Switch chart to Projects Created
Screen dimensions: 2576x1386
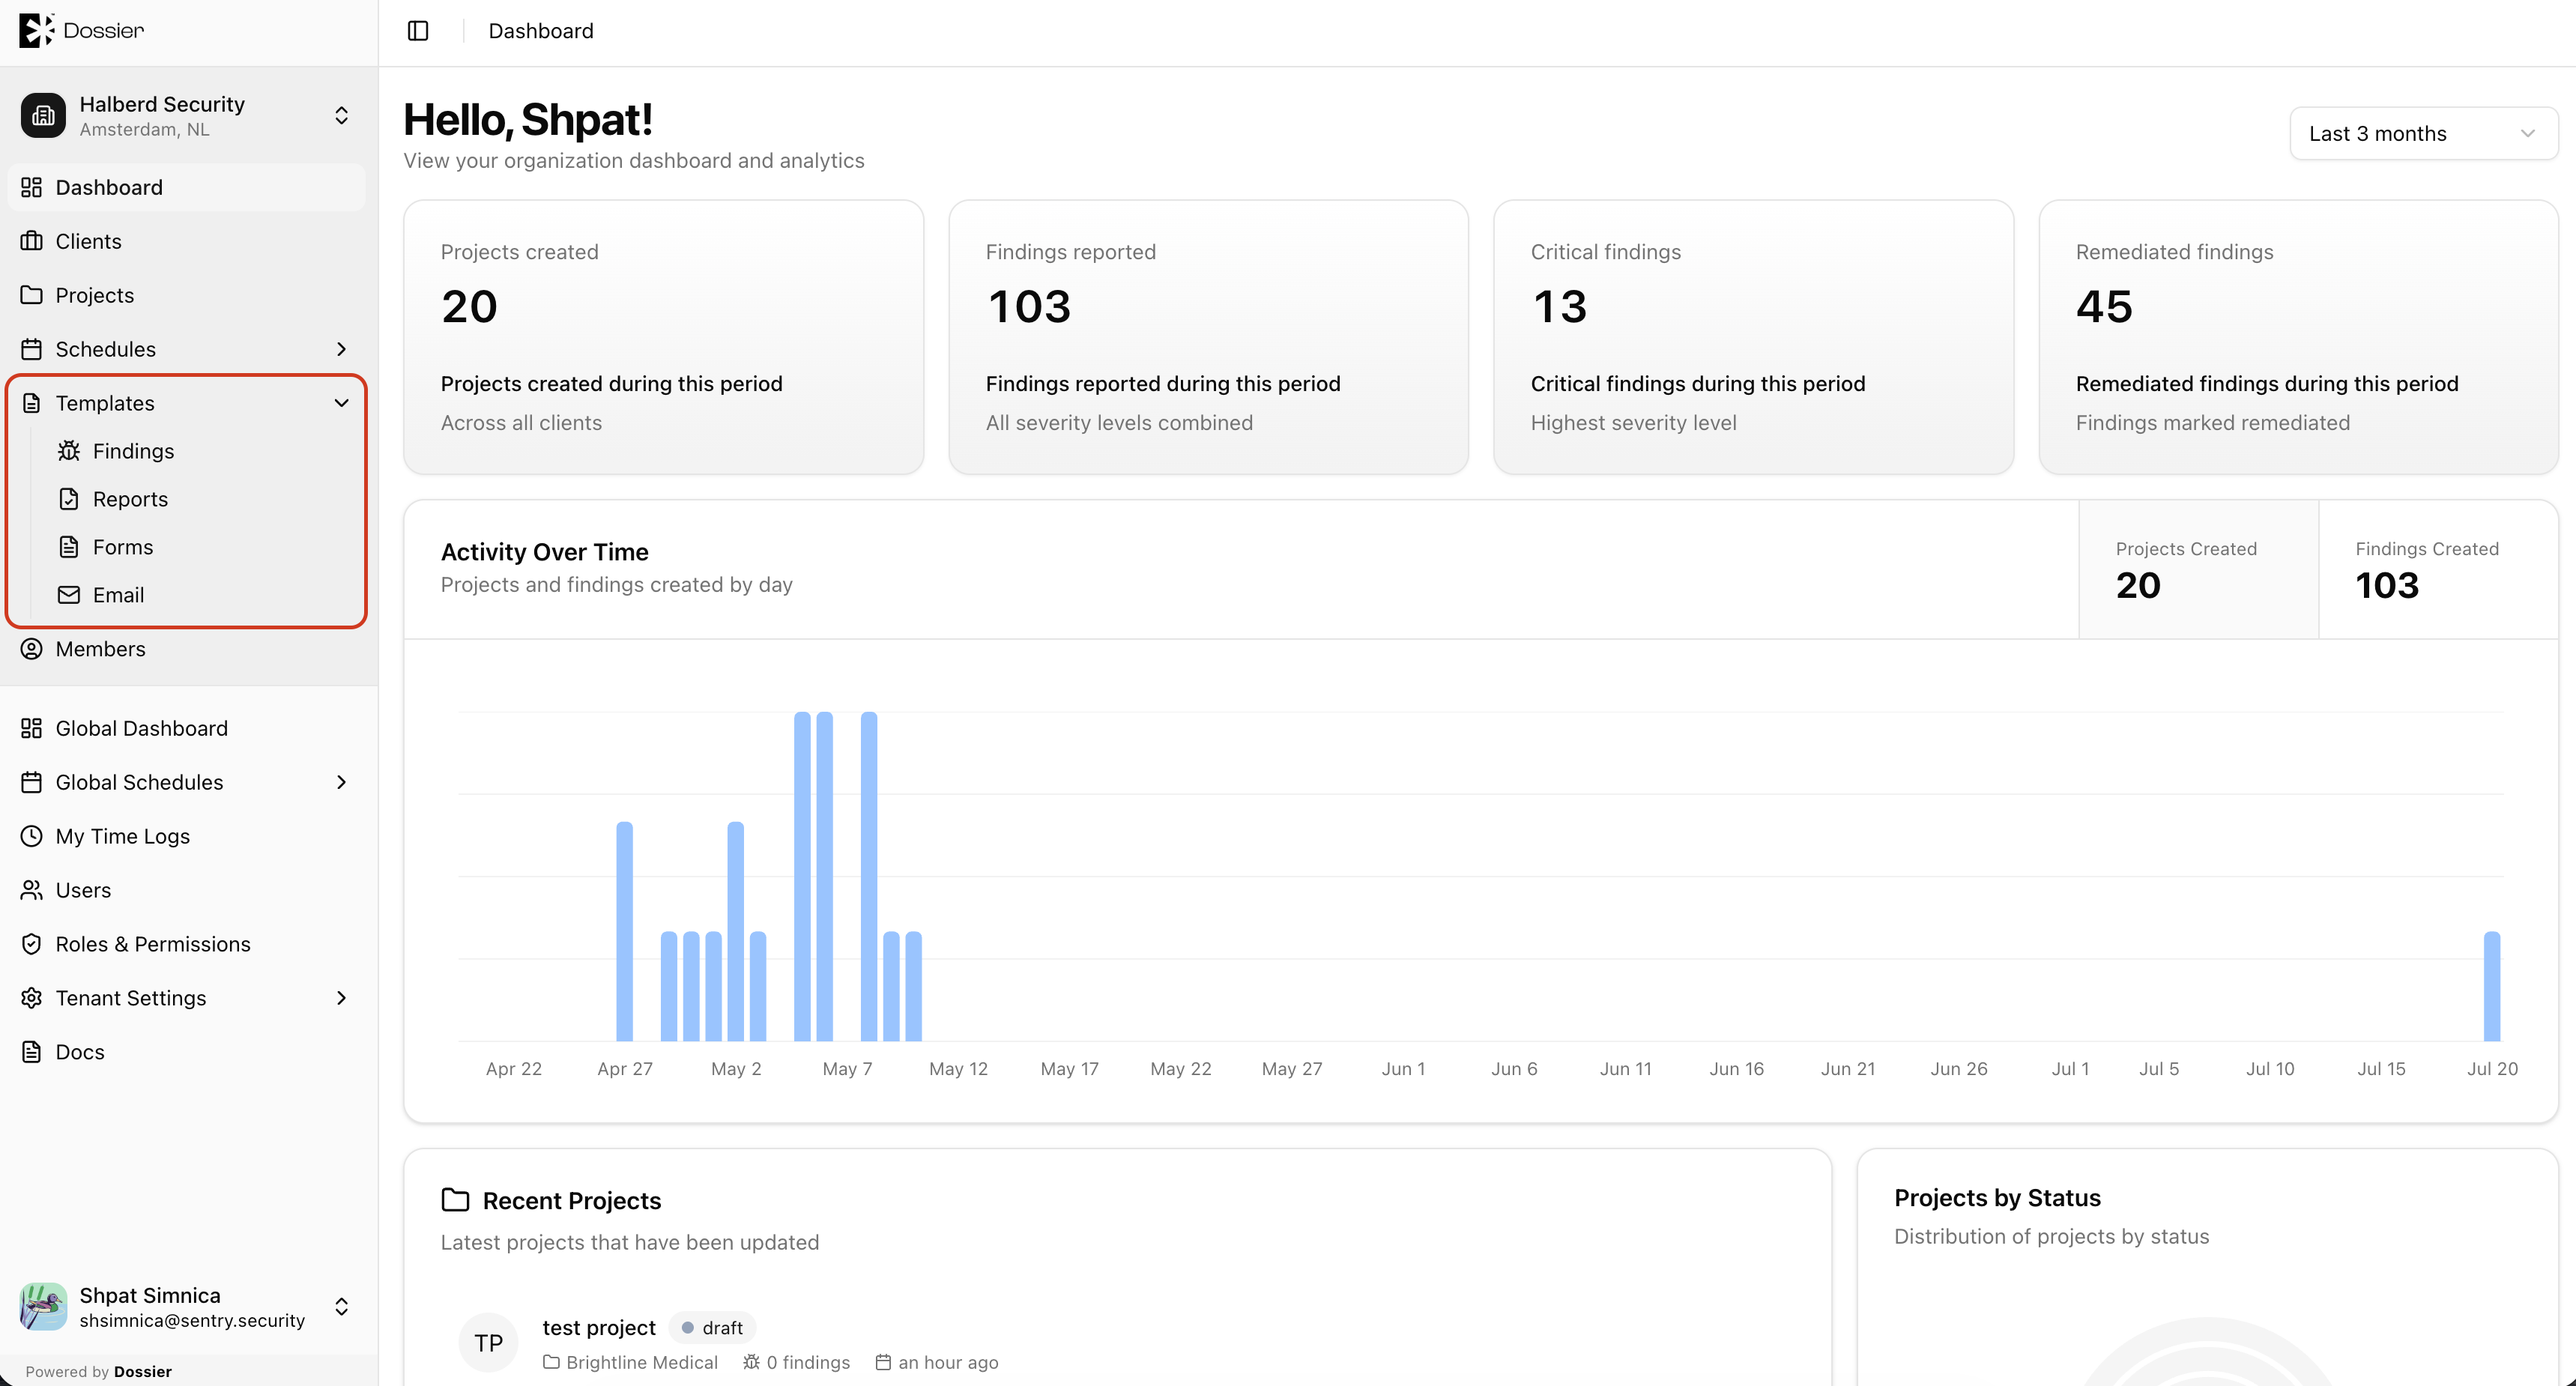click(x=2198, y=570)
